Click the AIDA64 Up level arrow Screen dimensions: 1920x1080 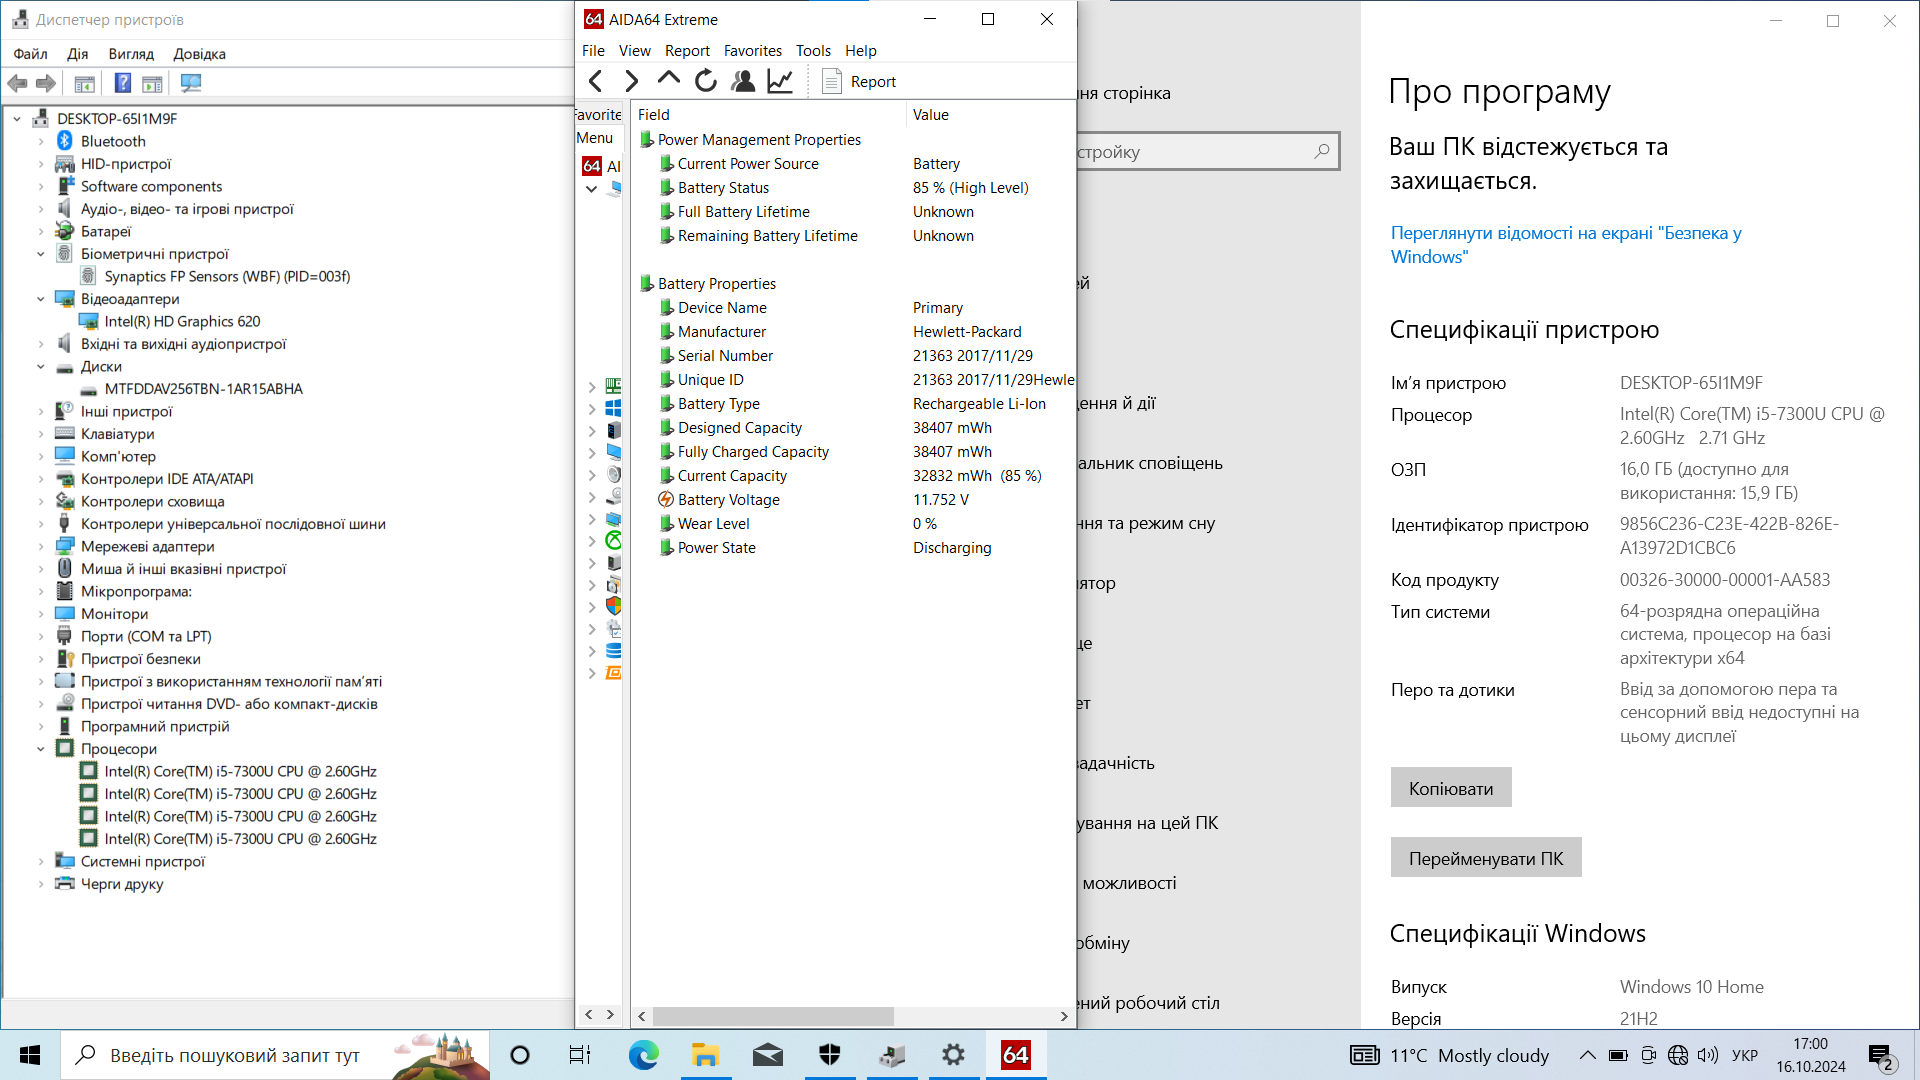[x=669, y=79]
